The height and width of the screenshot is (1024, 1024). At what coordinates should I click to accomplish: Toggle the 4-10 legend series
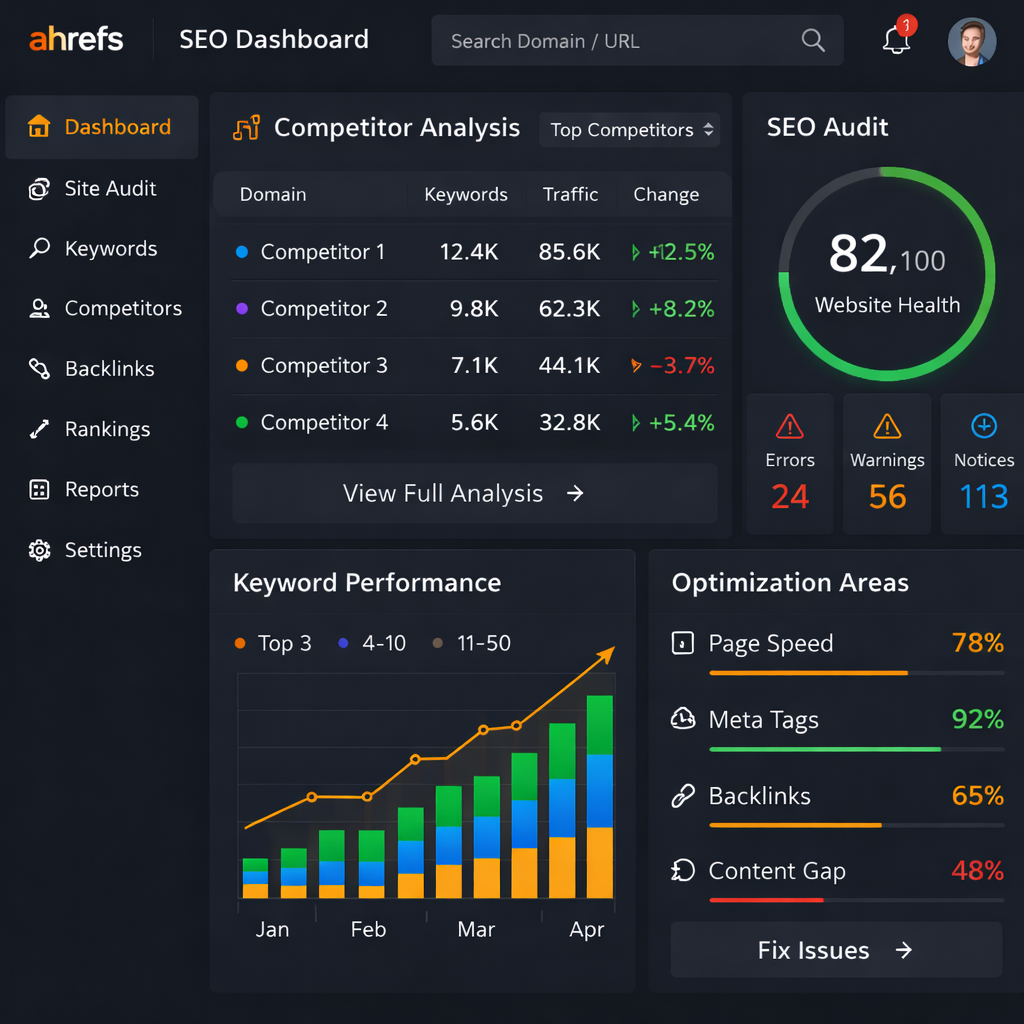click(x=372, y=643)
